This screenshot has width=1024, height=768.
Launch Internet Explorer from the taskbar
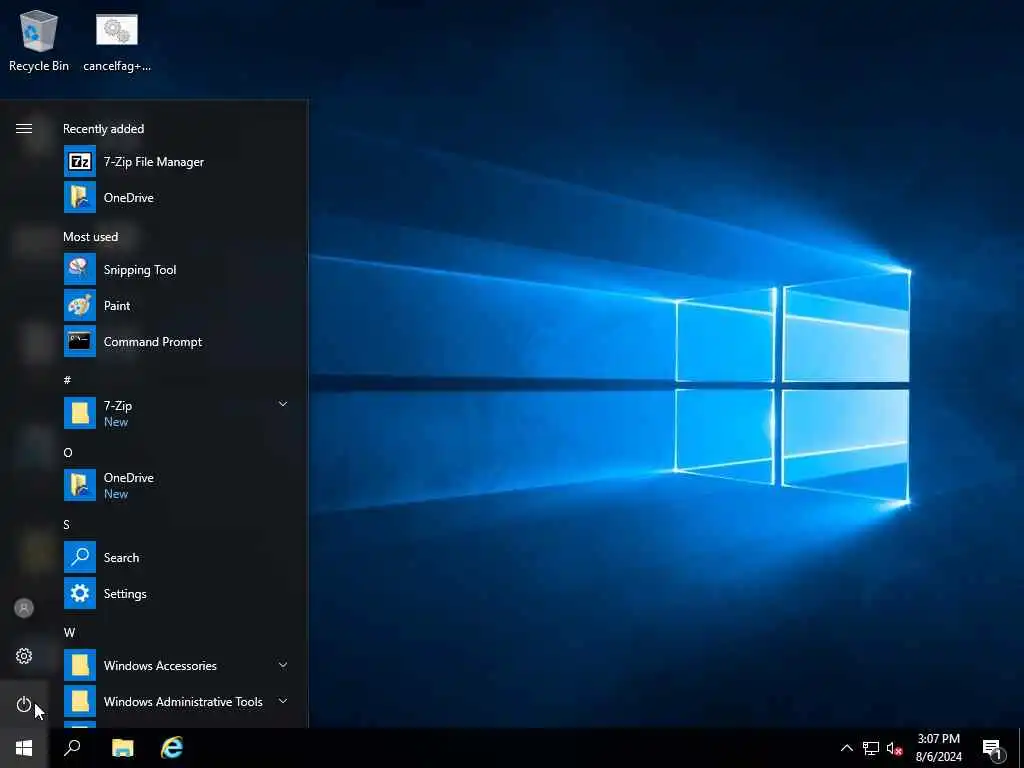(172, 748)
